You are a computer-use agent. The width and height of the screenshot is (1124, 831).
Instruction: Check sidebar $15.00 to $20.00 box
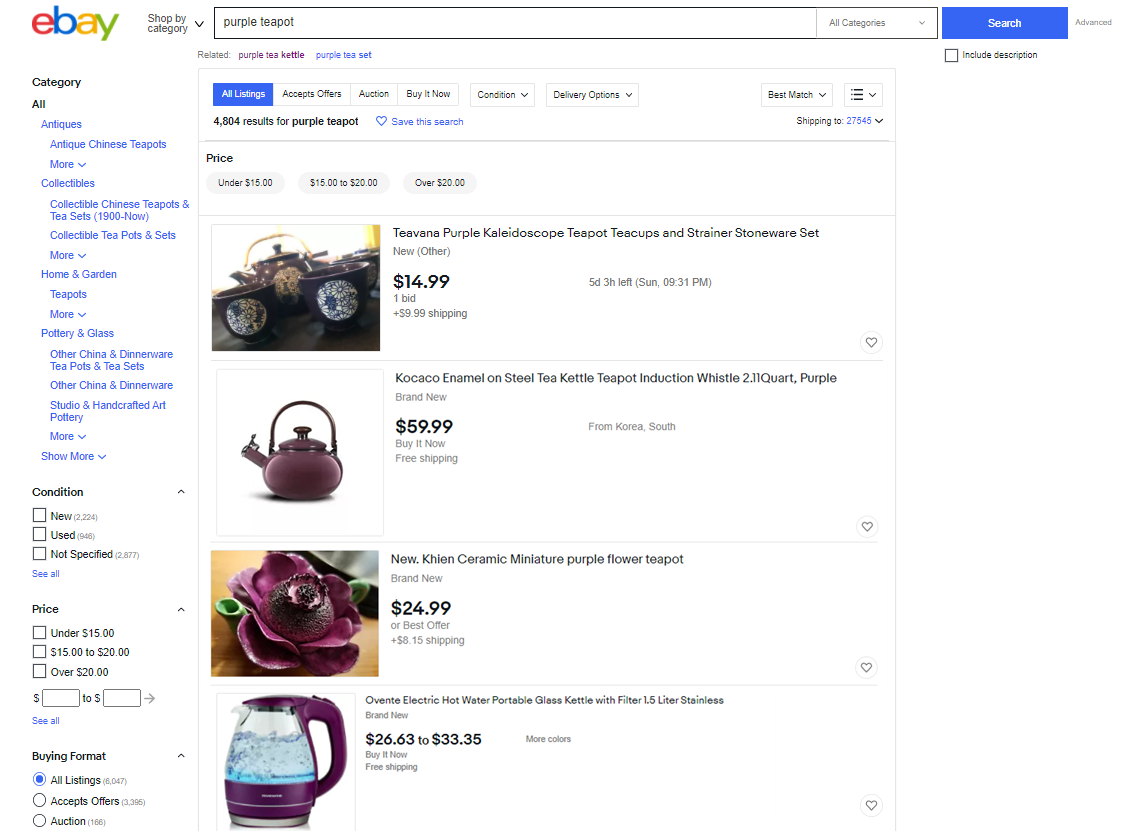click(39, 652)
